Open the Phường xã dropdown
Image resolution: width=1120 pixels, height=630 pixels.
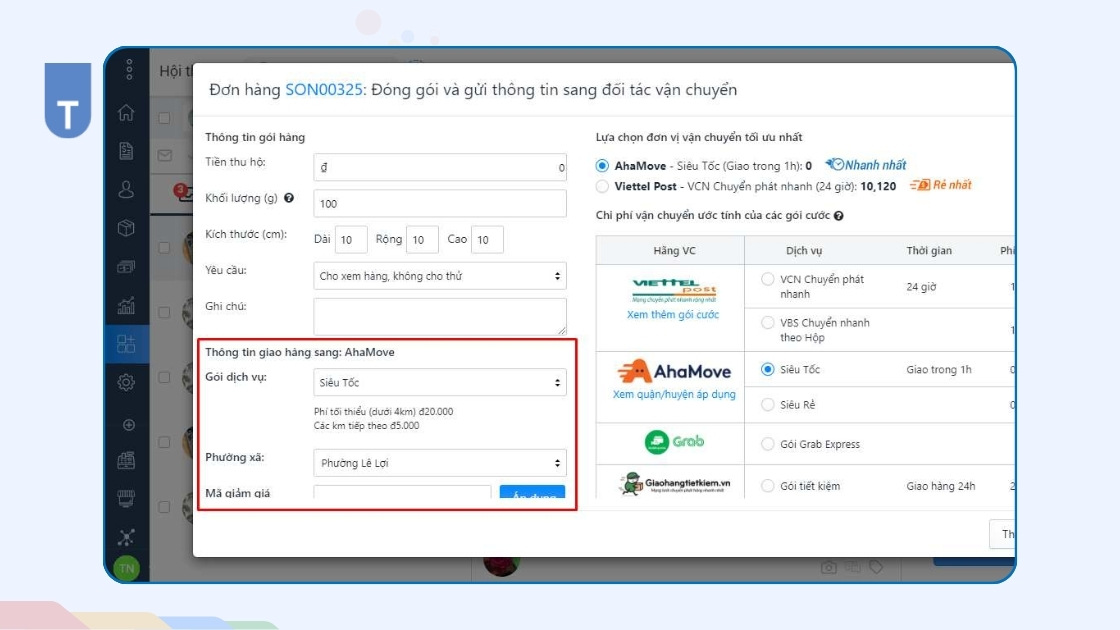(440, 463)
